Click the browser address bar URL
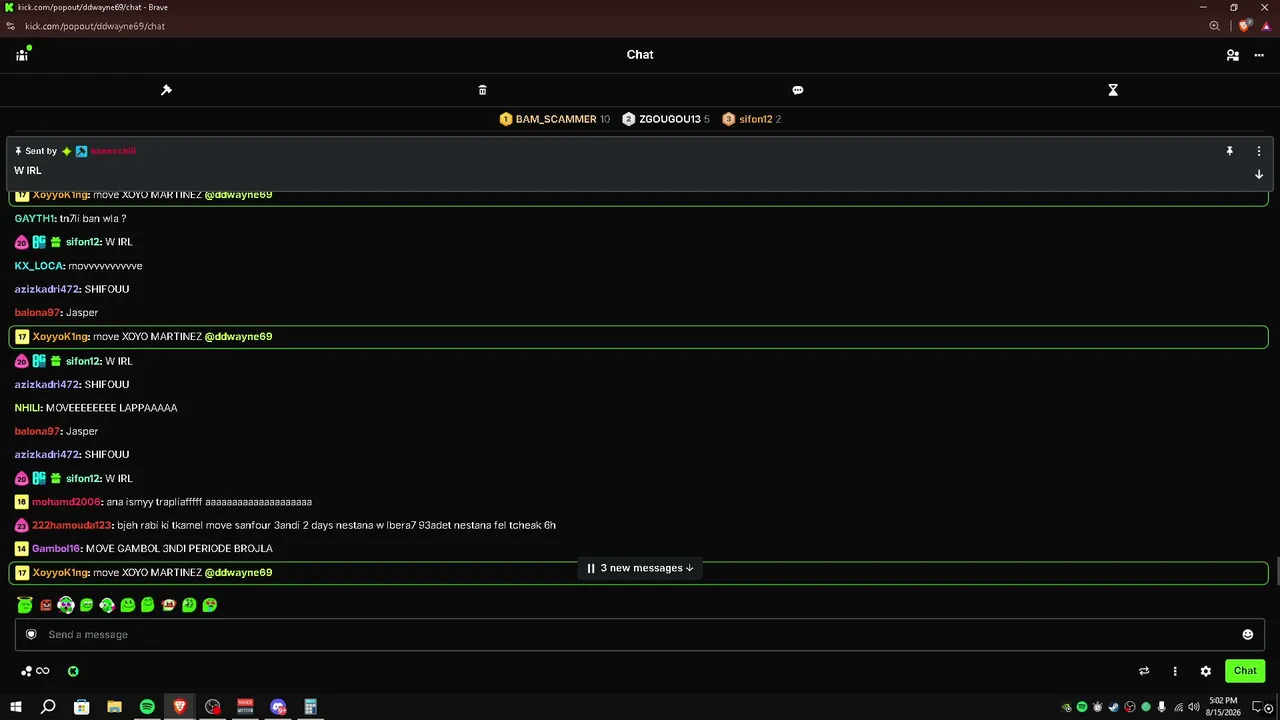 point(95,26)
